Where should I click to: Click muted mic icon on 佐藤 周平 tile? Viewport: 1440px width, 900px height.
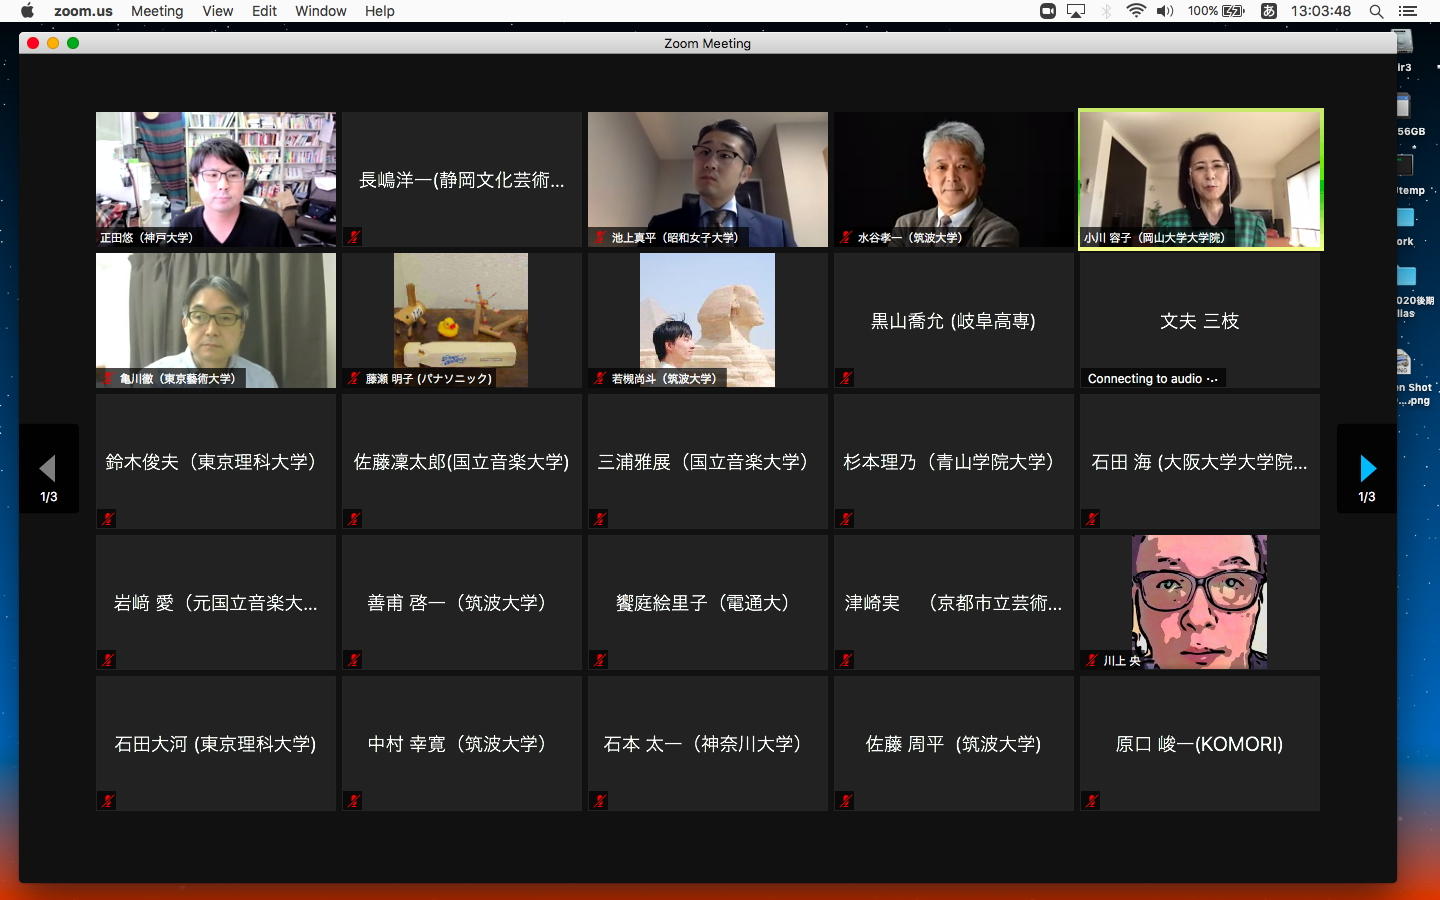[845, 801]
